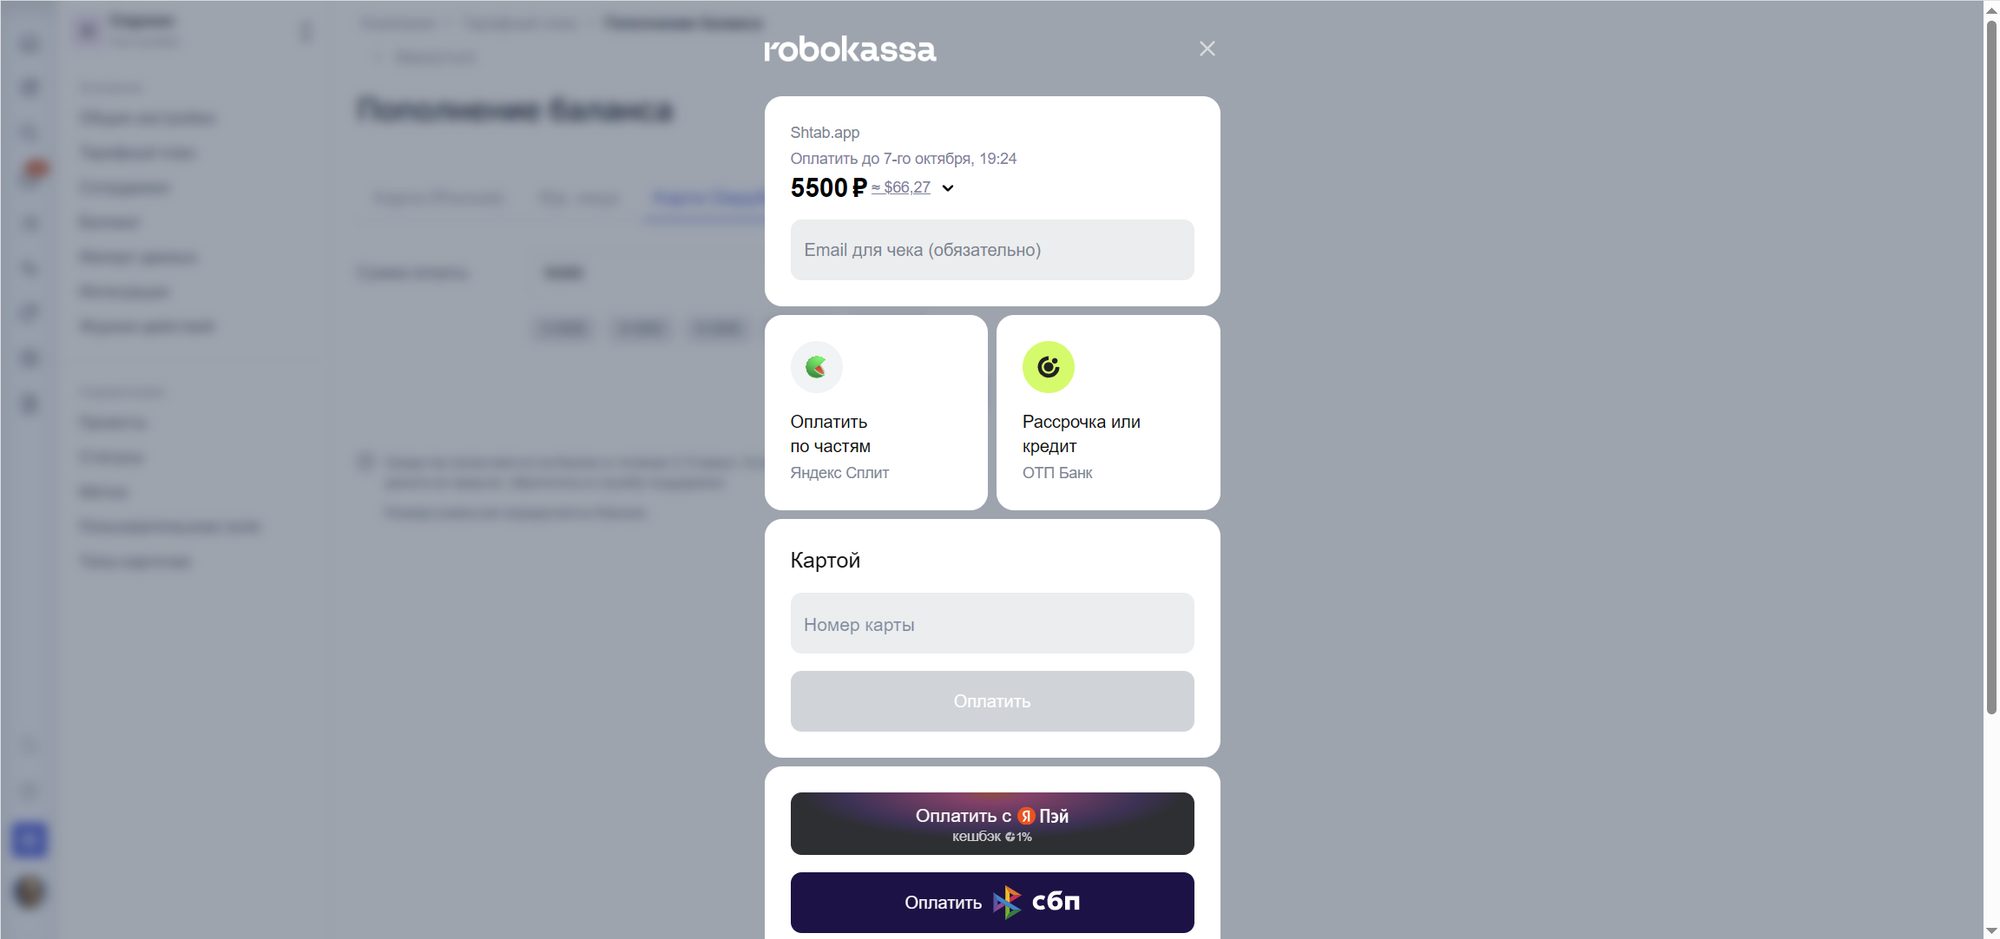The image size is (2000, 939).
Task: Click the blurred user avatar in sidebar
Action: pos(30,891)
